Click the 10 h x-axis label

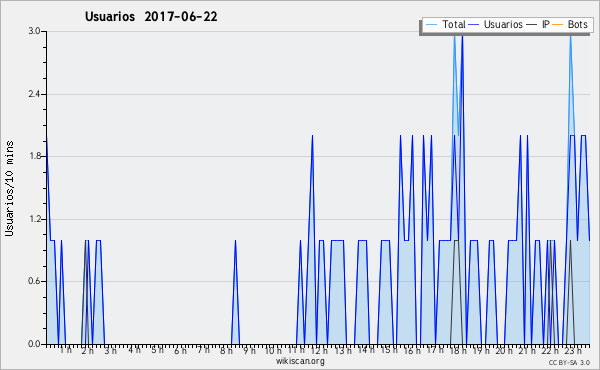[273, 350]
